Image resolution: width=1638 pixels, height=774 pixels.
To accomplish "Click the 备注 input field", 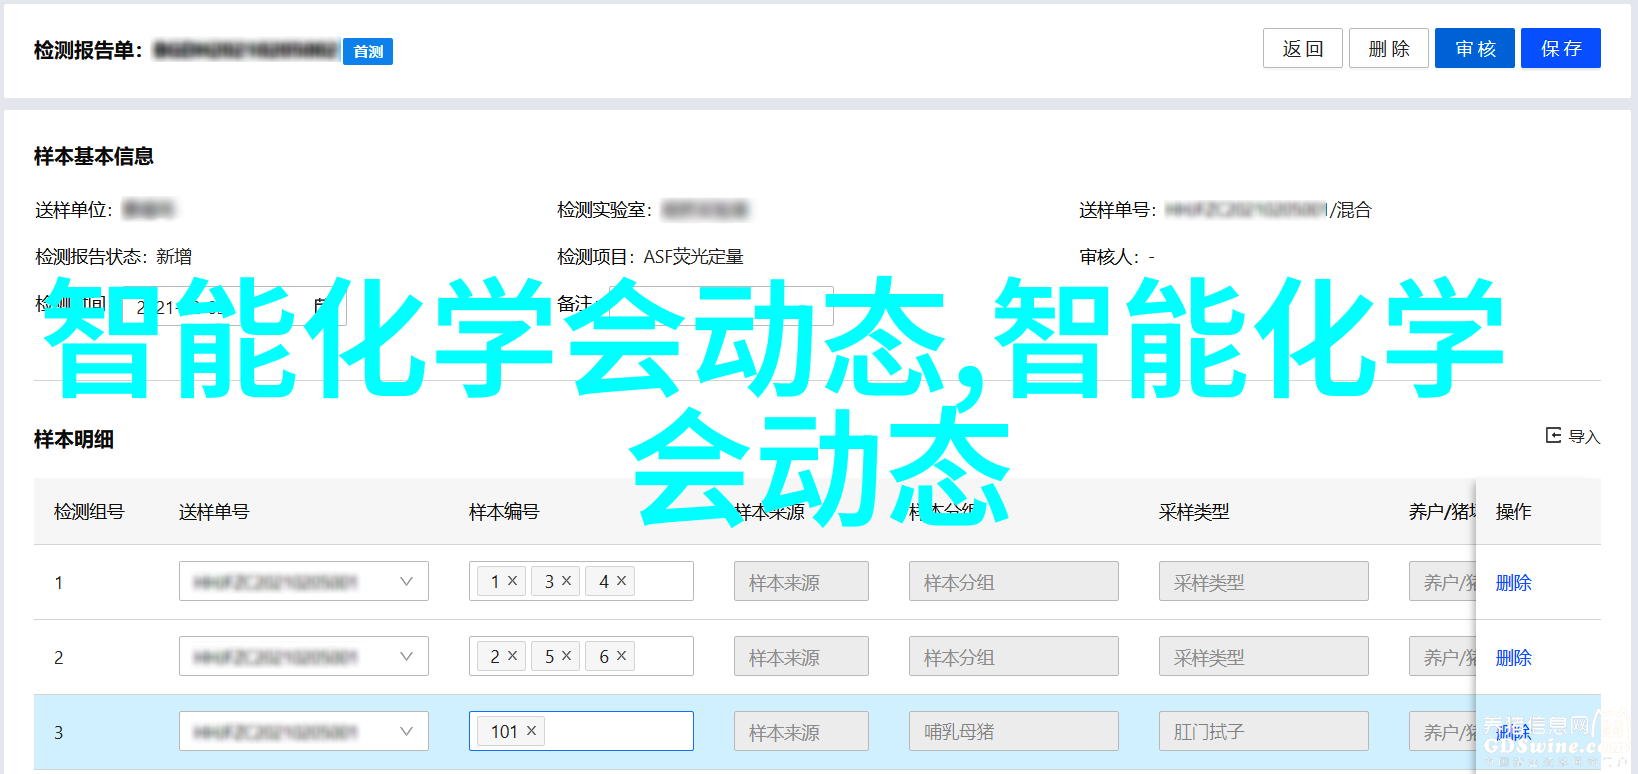I will 721,306.
